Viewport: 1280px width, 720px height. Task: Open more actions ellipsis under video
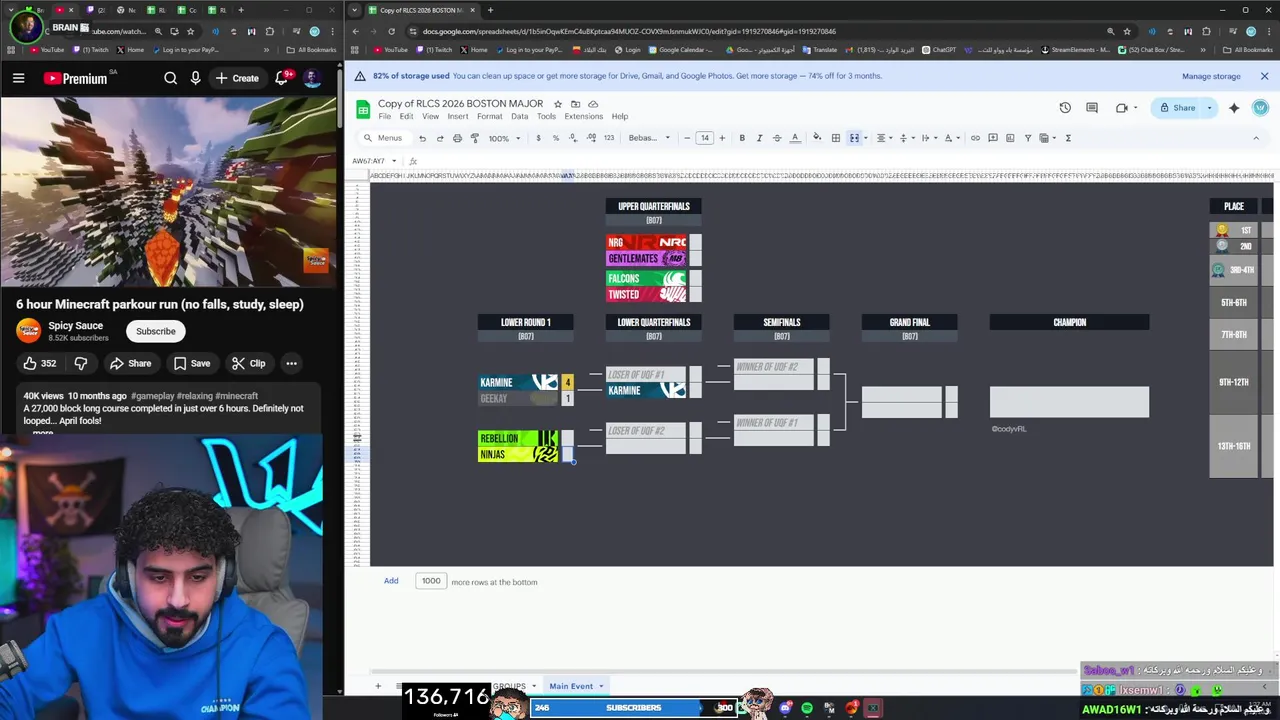click(291, 363)
